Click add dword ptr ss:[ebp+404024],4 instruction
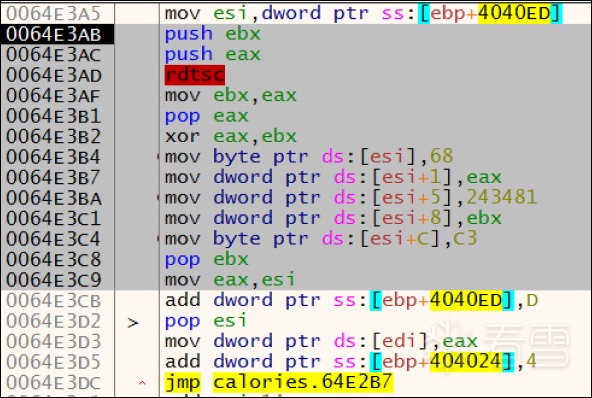This screenshot has width=592, height=398. pyautogui.click(x=351, y=361)
